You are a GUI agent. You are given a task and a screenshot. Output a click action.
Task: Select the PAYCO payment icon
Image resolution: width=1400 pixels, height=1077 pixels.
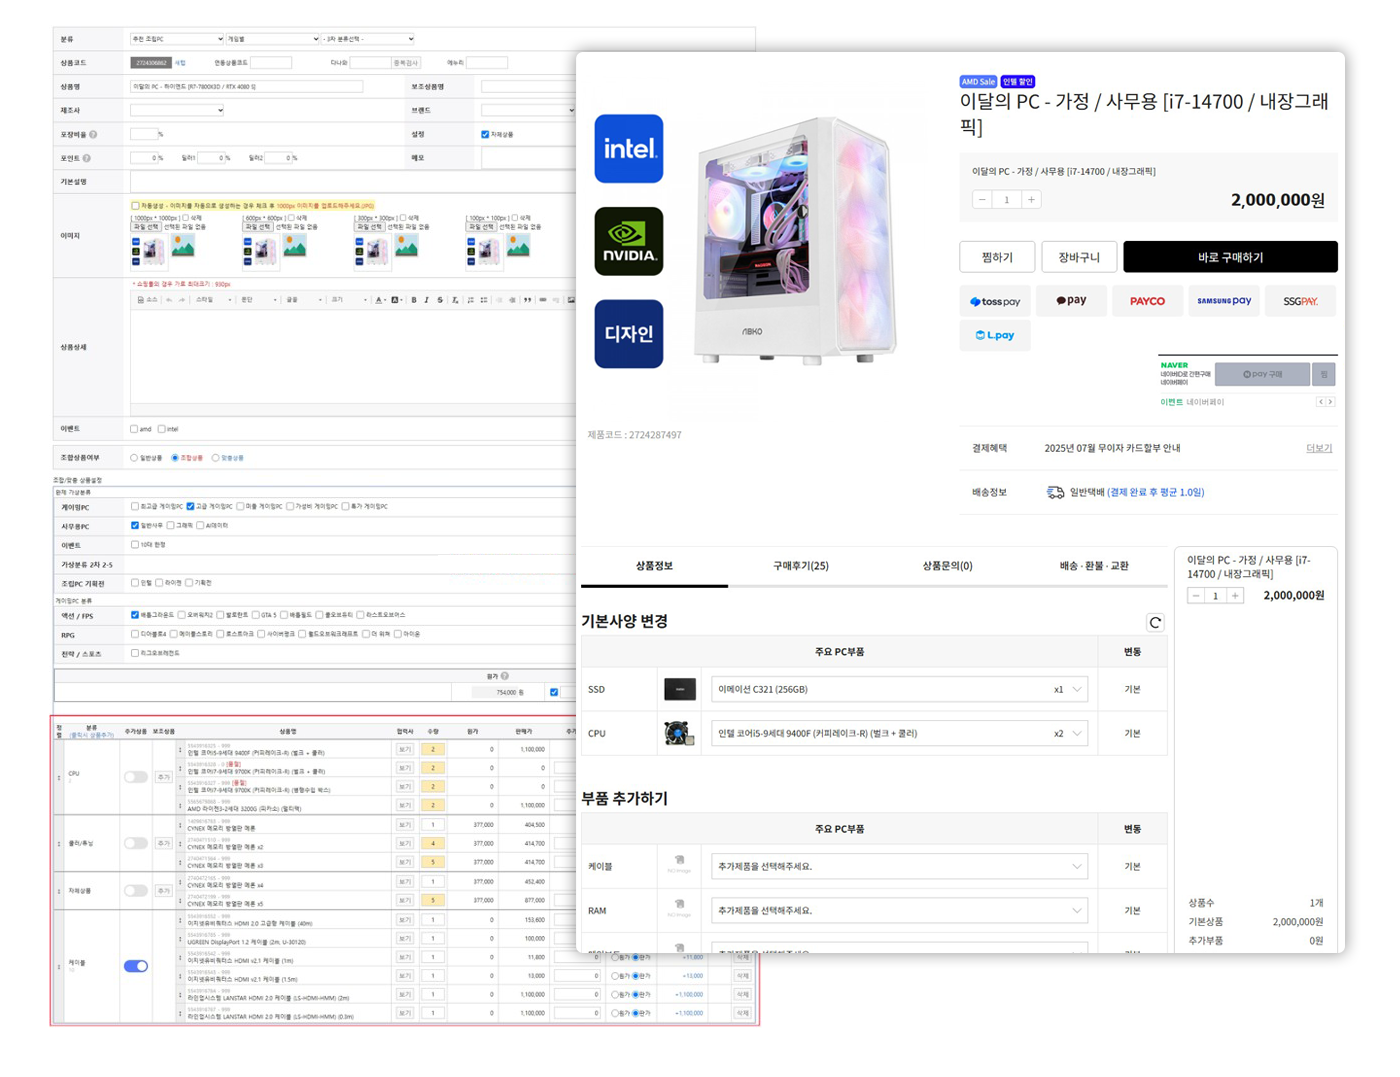pyautogui.click(x=1147, y=301)
